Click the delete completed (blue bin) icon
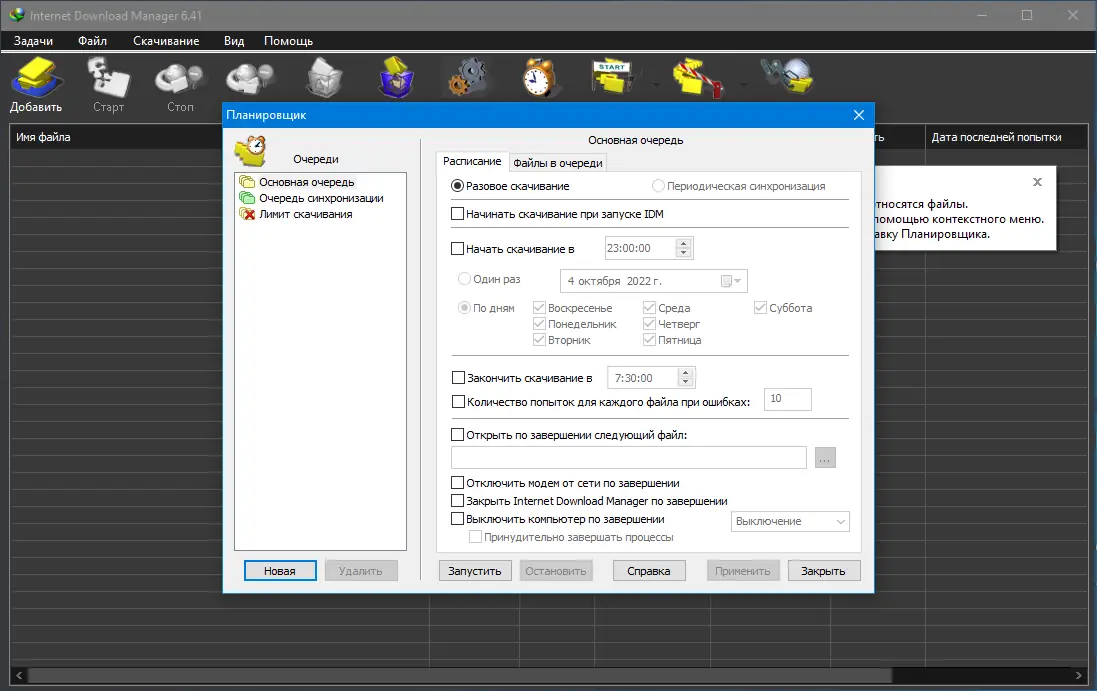Viewport: 1097px width, 691px height. point(397,77)
